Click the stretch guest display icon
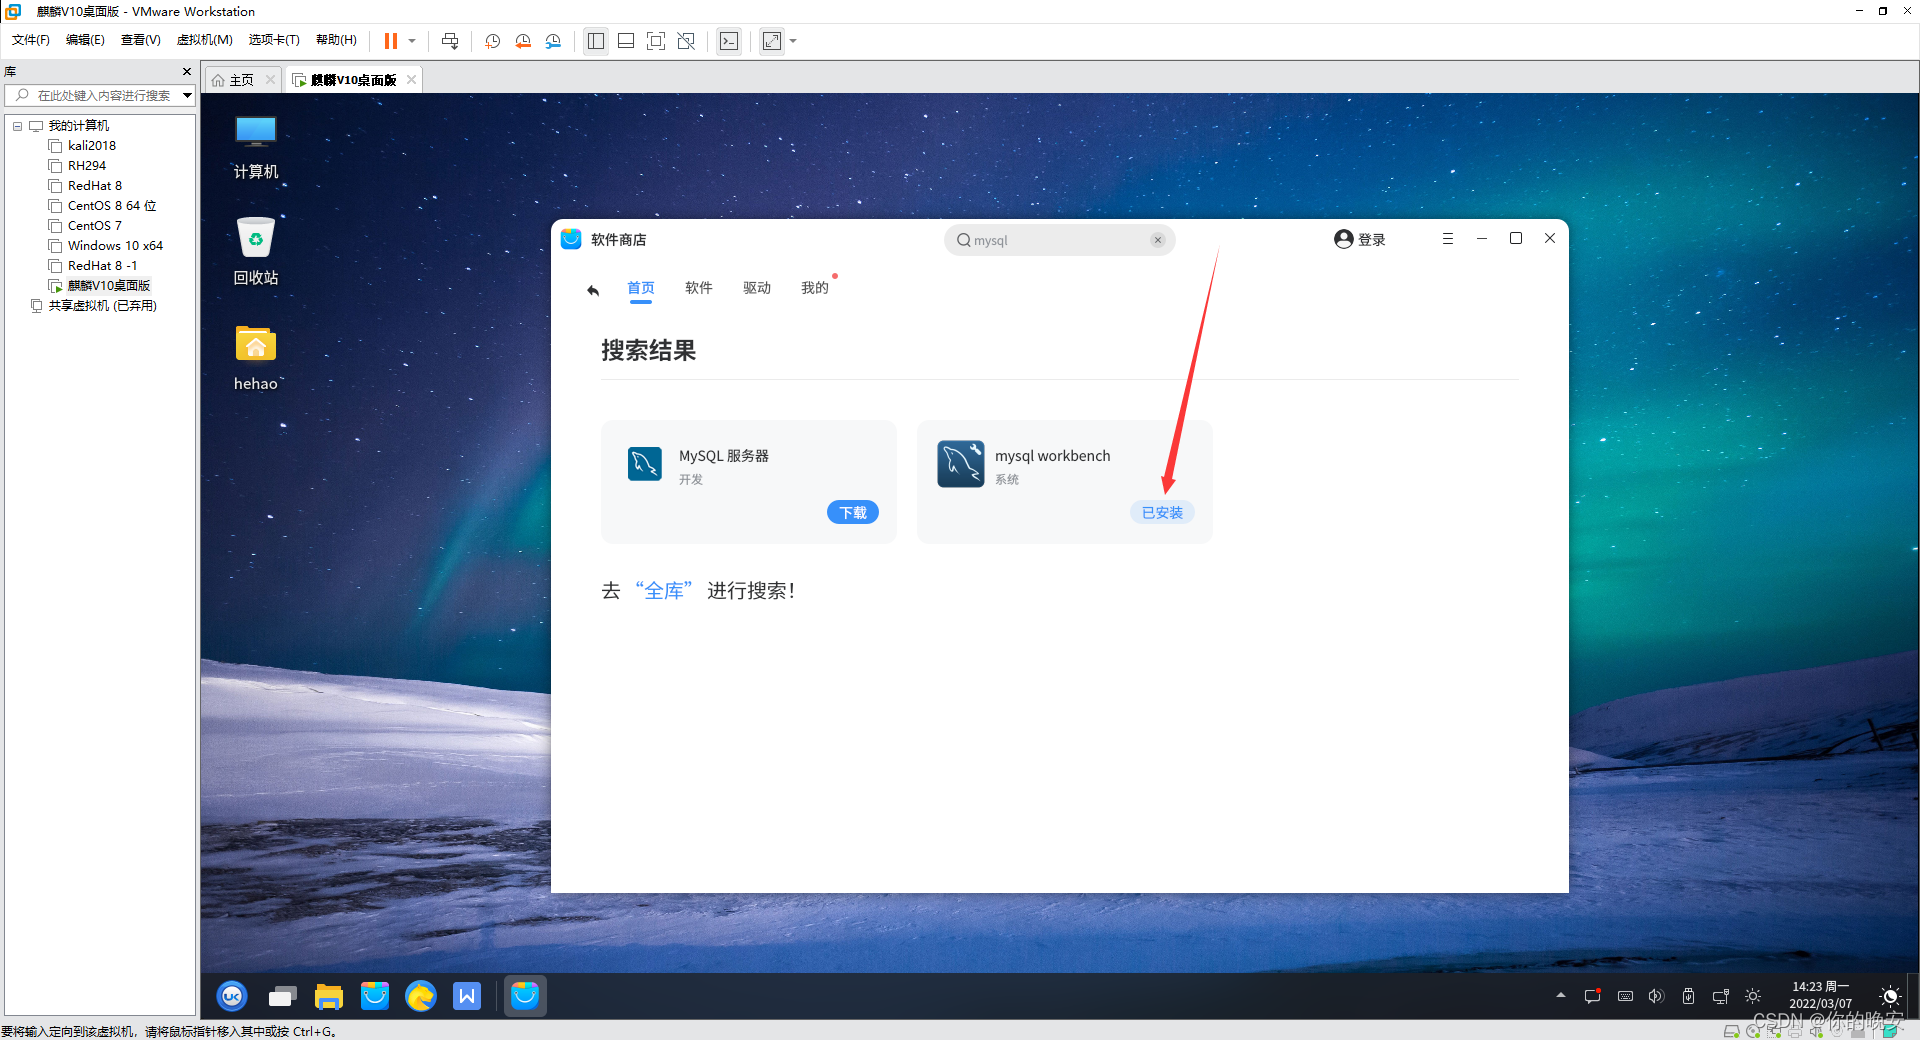Viewport: 1920px width, 1040px height. 772,41
